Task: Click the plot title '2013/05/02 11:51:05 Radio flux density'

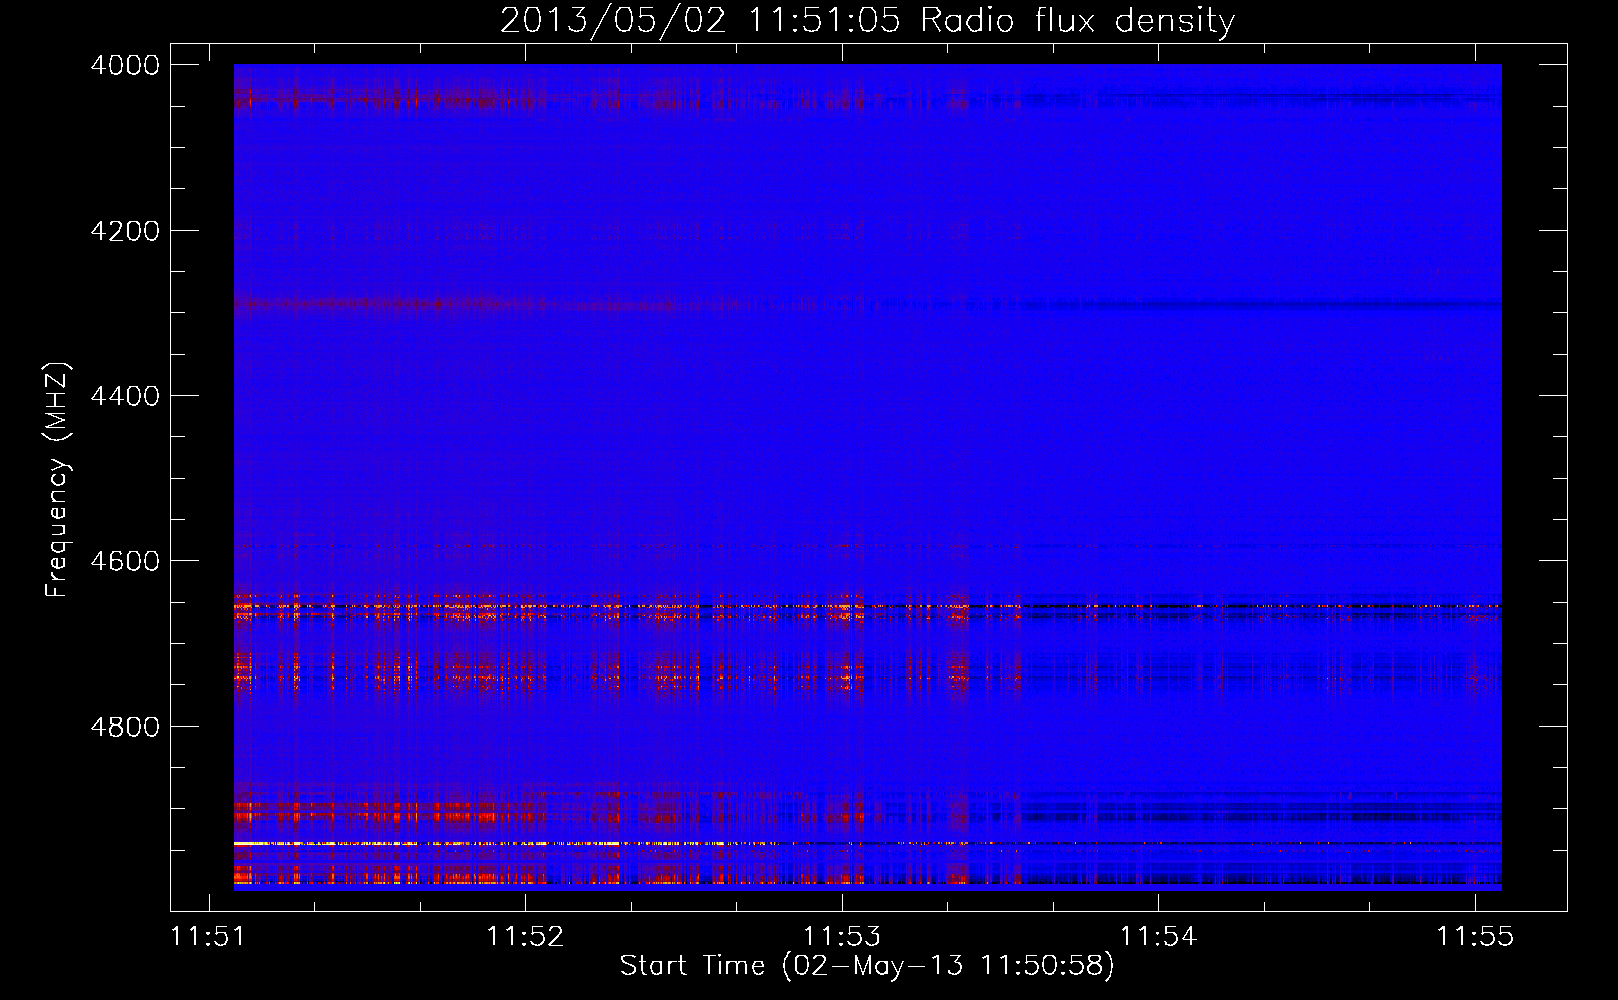Action: click(x=867, y=20)
